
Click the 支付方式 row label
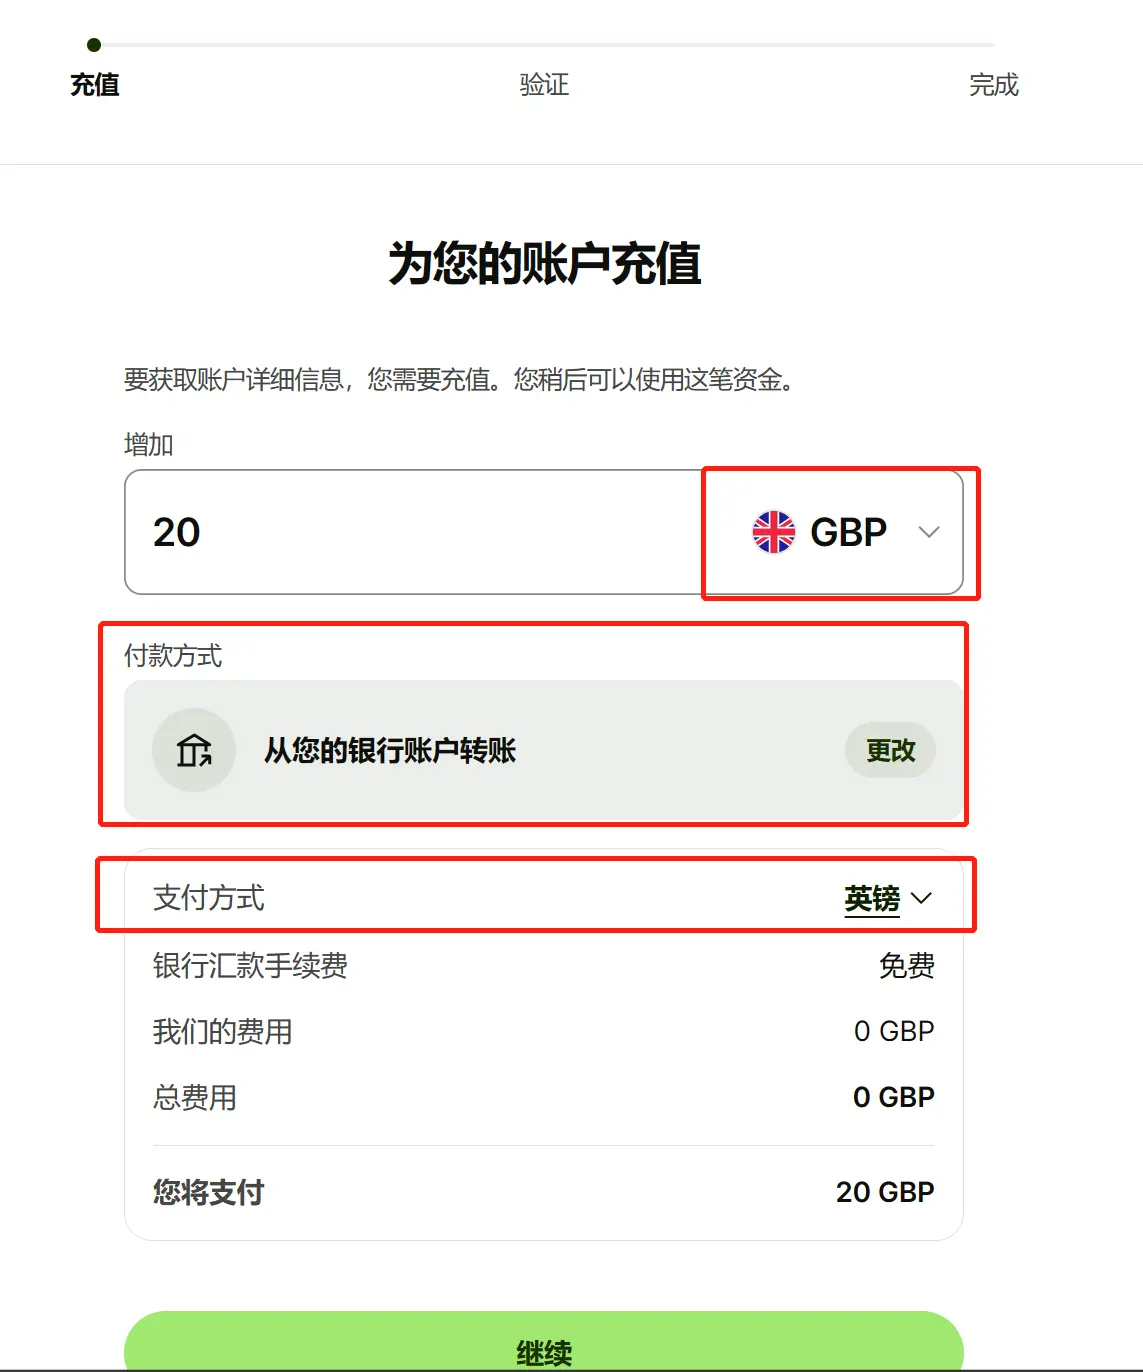click(209, 898)
